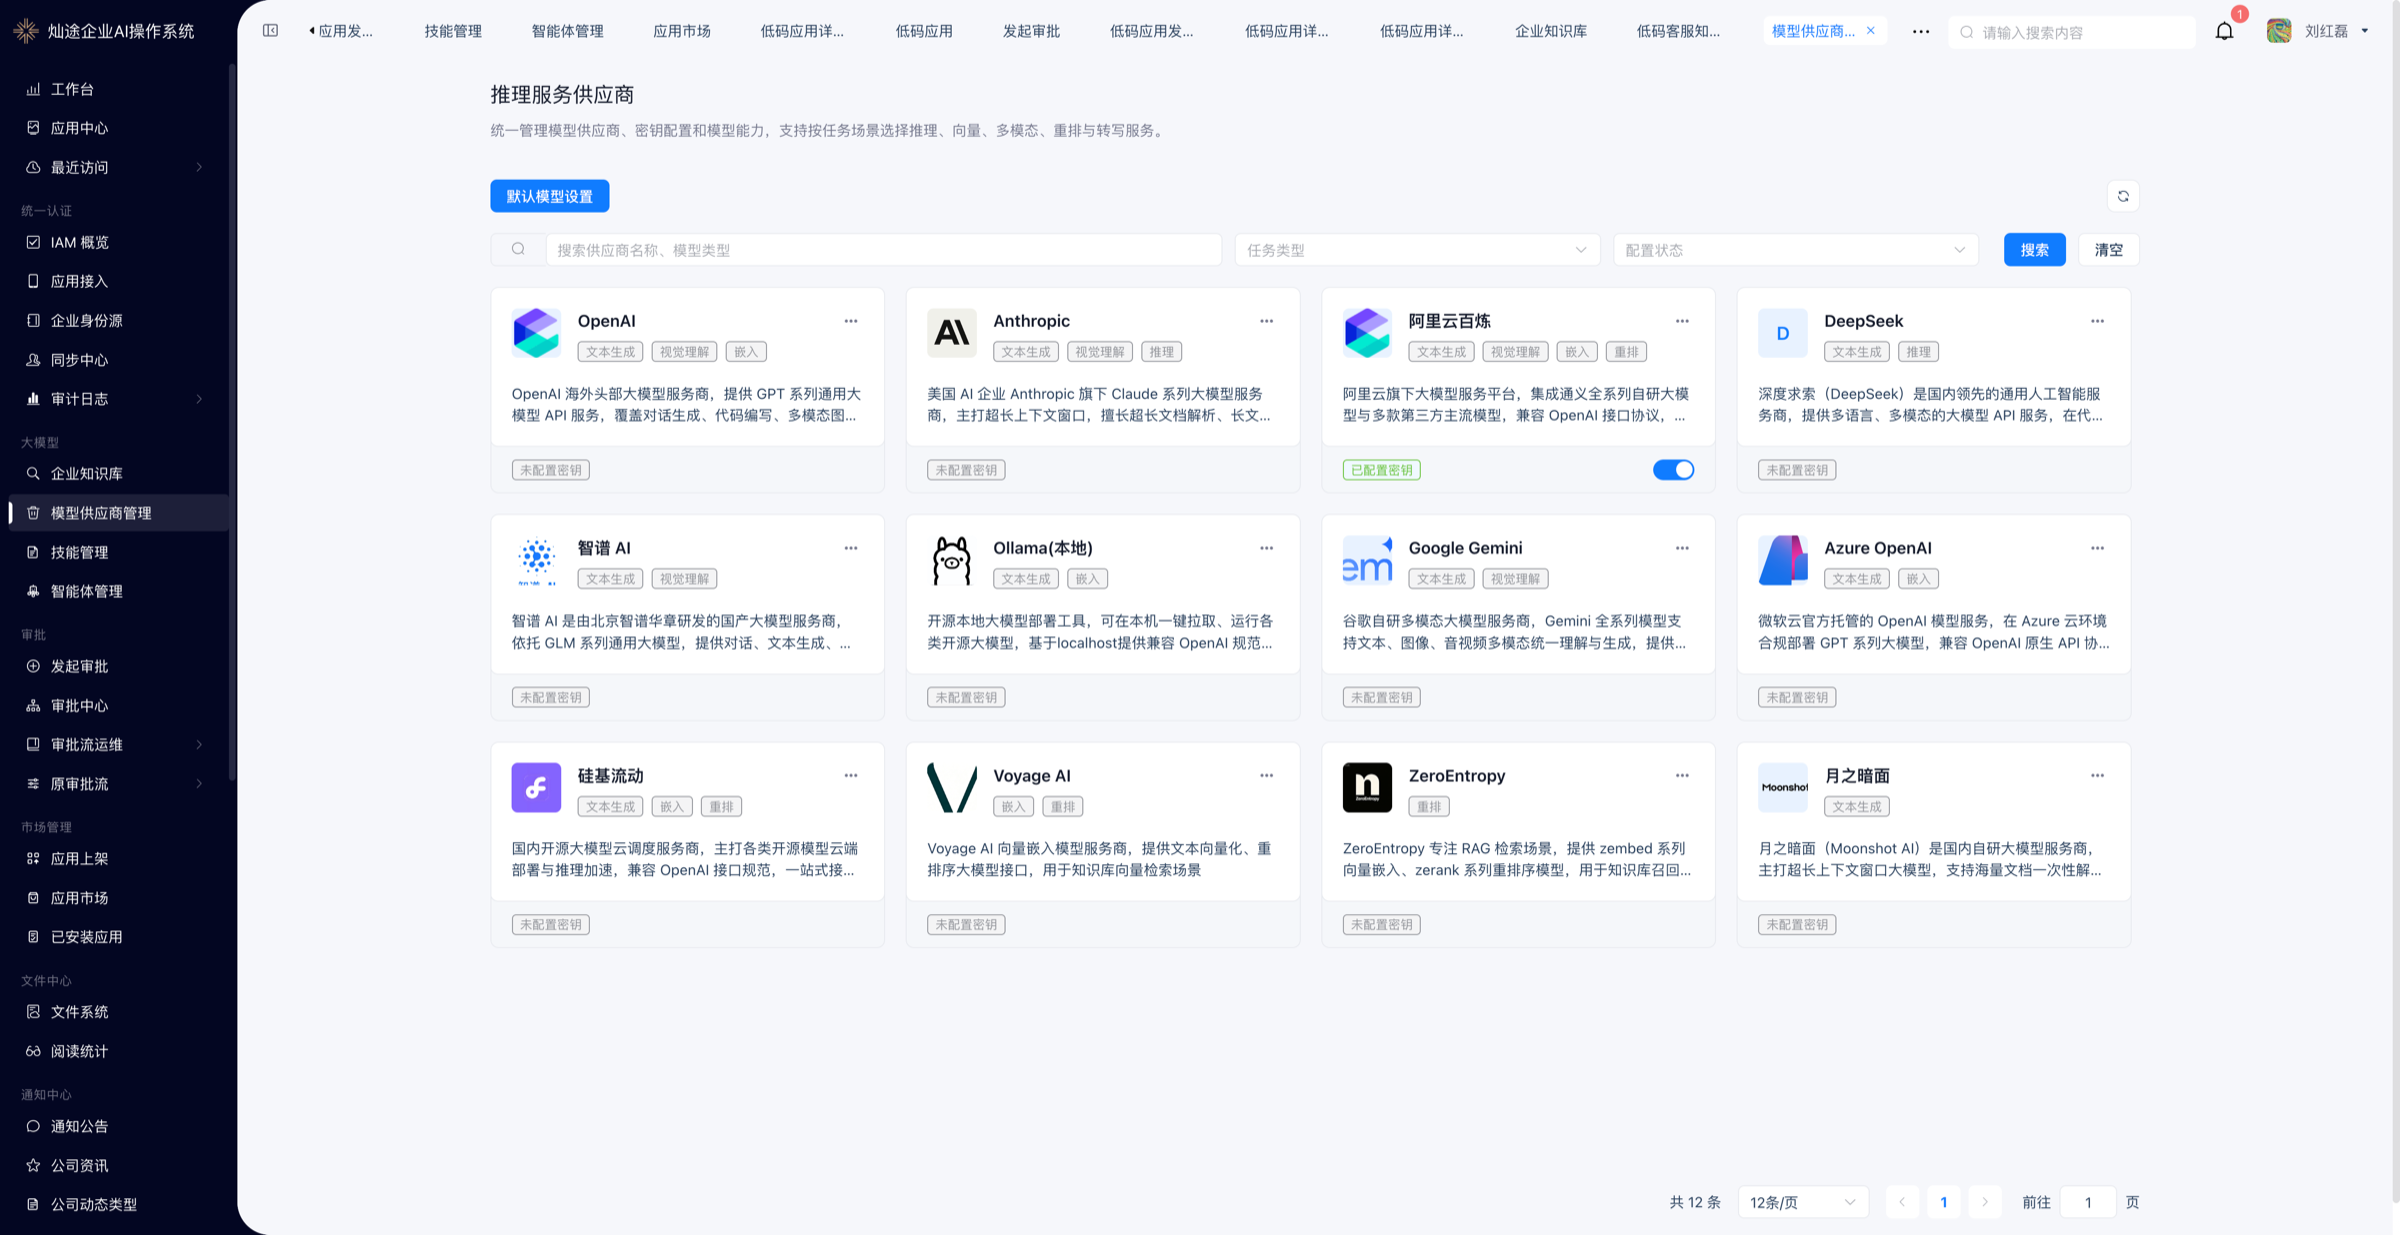Open the more menu on 阿里云百炼 card
The height and width of the screenshot is (1235, 2400).
(1682, 321)
